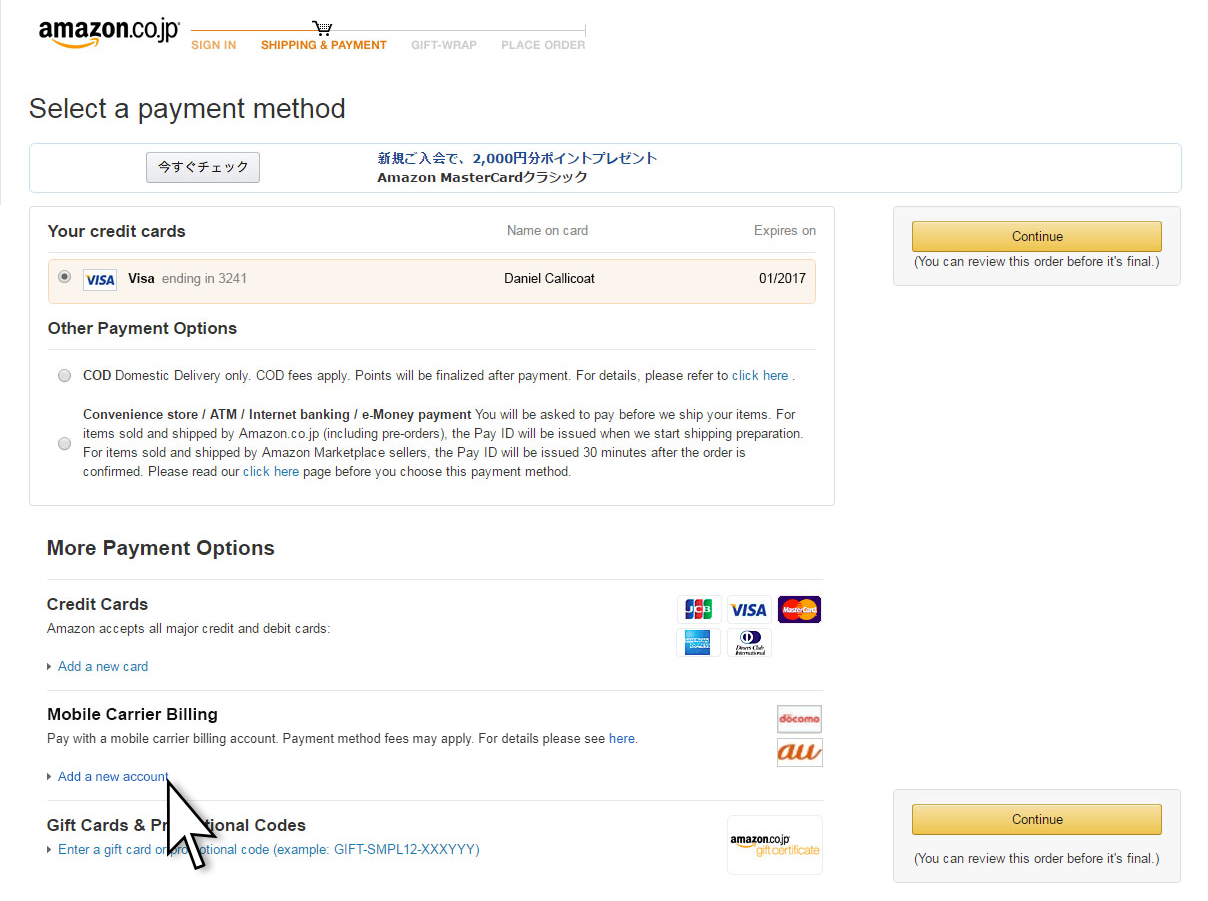
Task: Click the docomo carrier logo
Action: (x=799, y=719)
